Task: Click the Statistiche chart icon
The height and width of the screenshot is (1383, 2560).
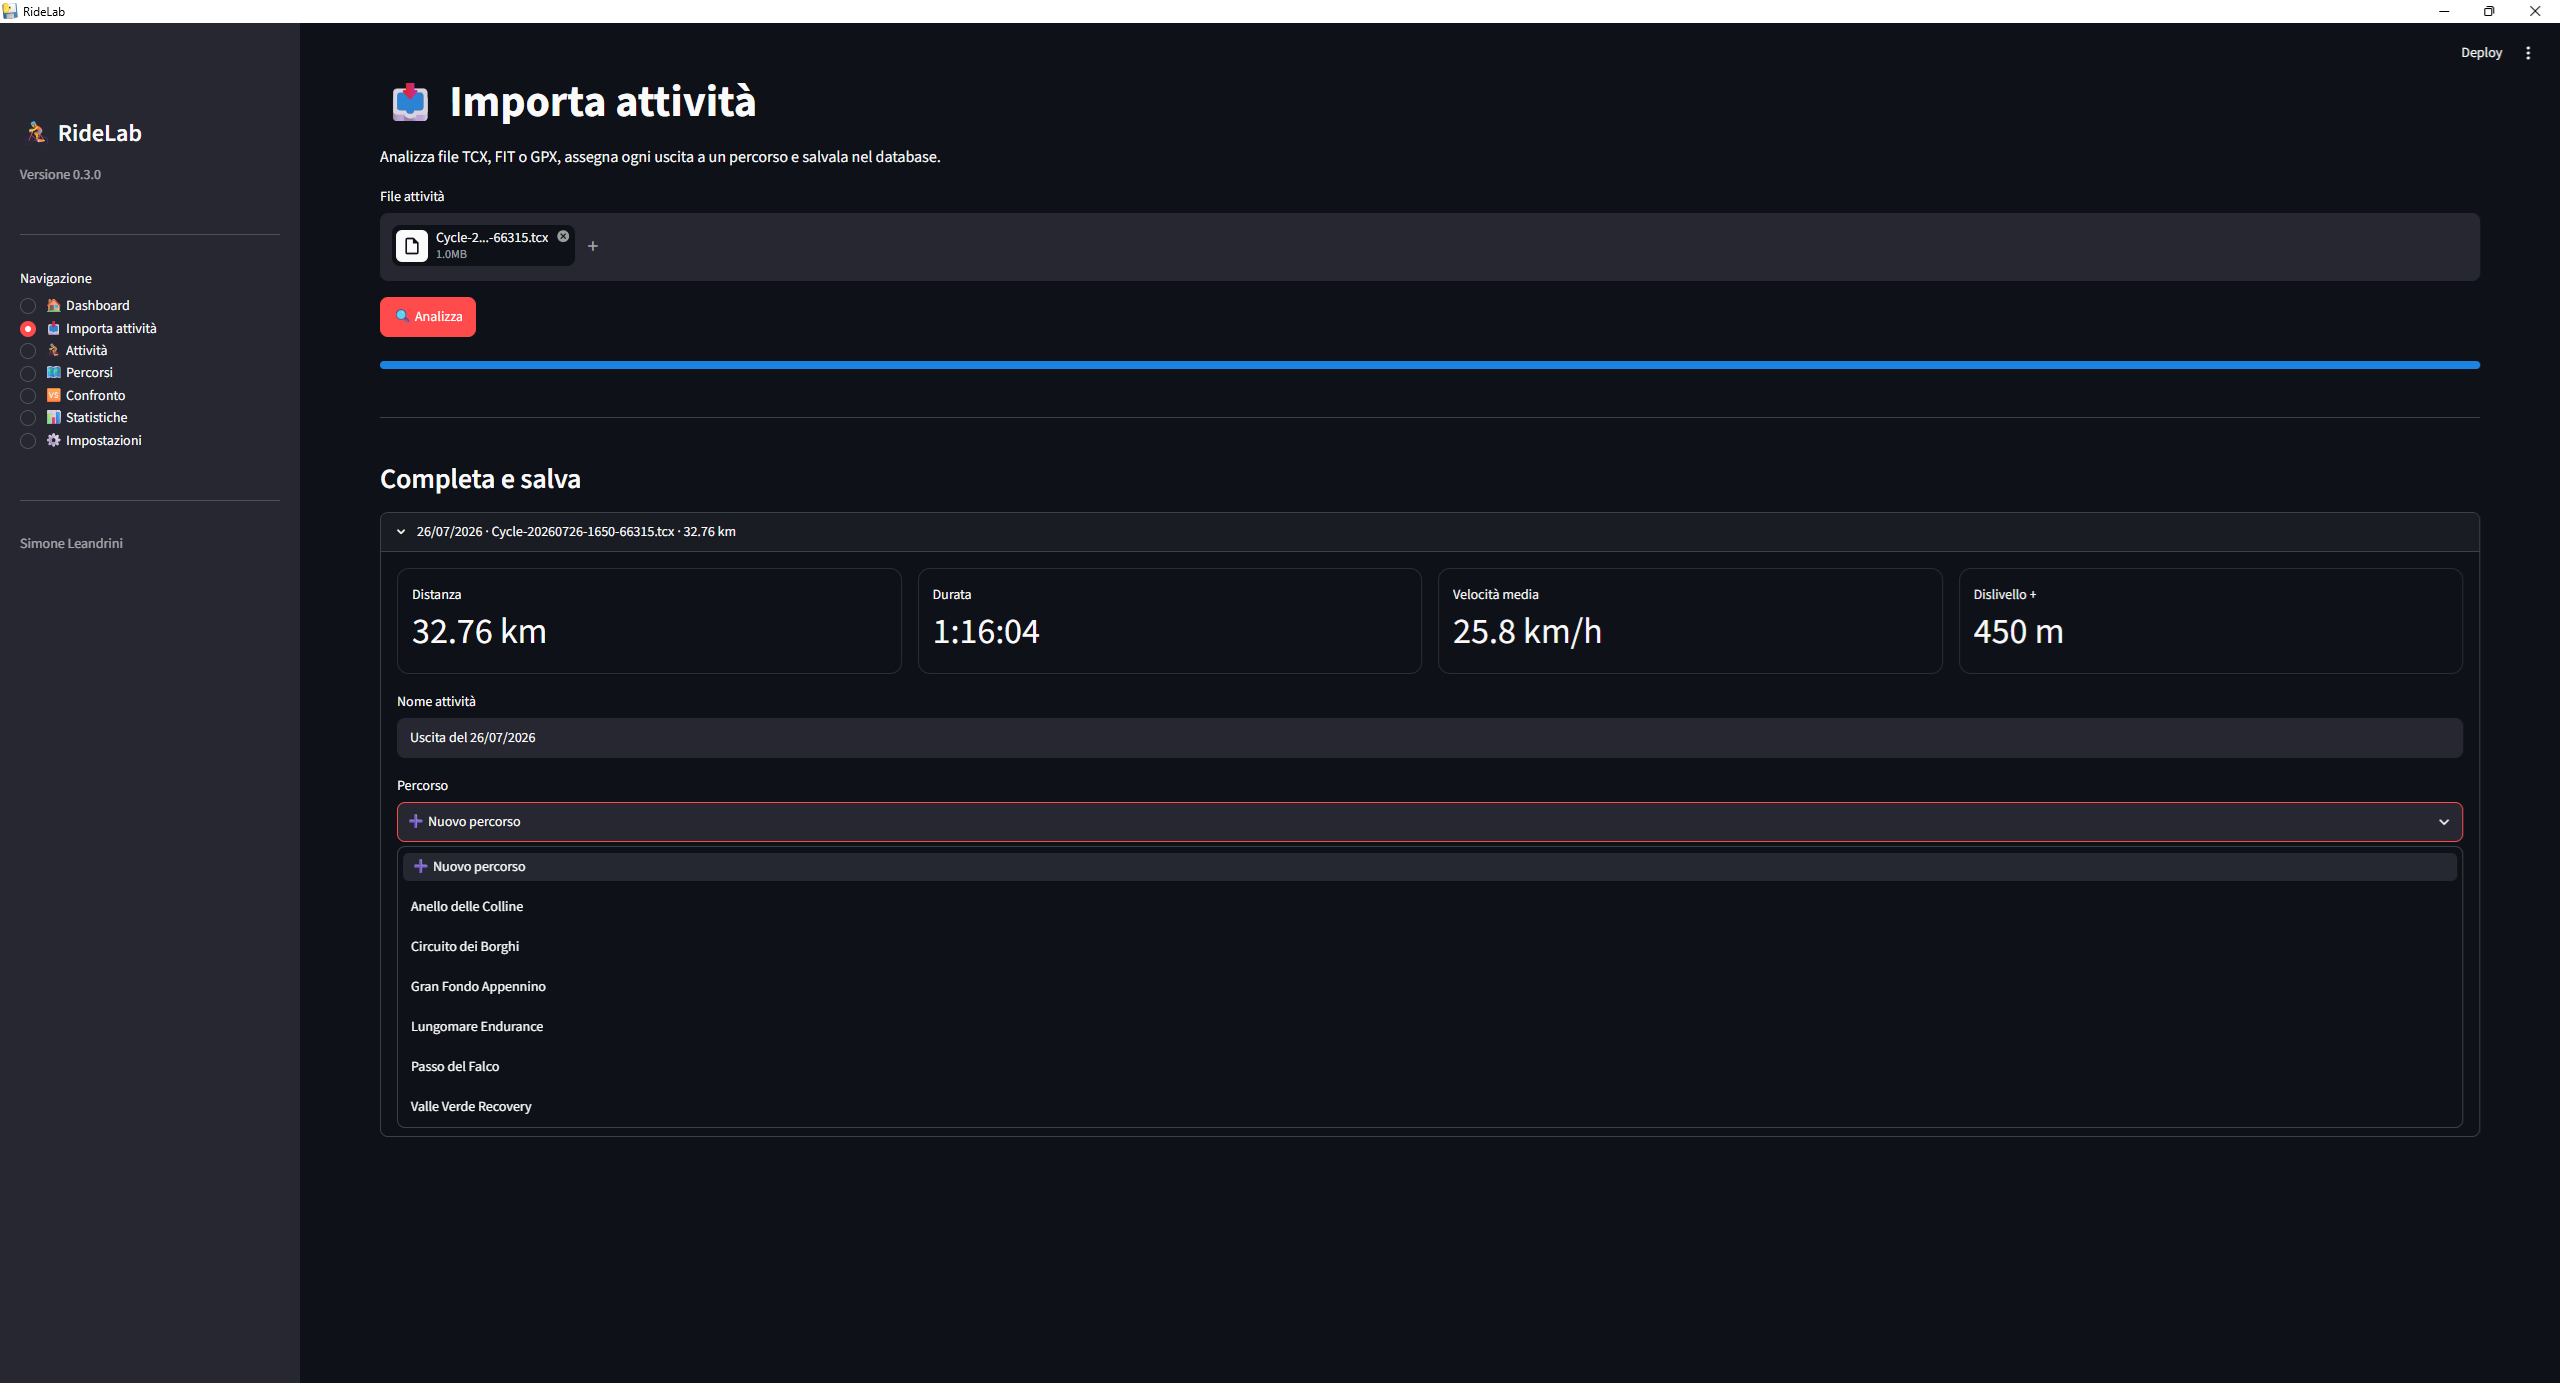Action: pyautogui.click(x=54, y=417)
